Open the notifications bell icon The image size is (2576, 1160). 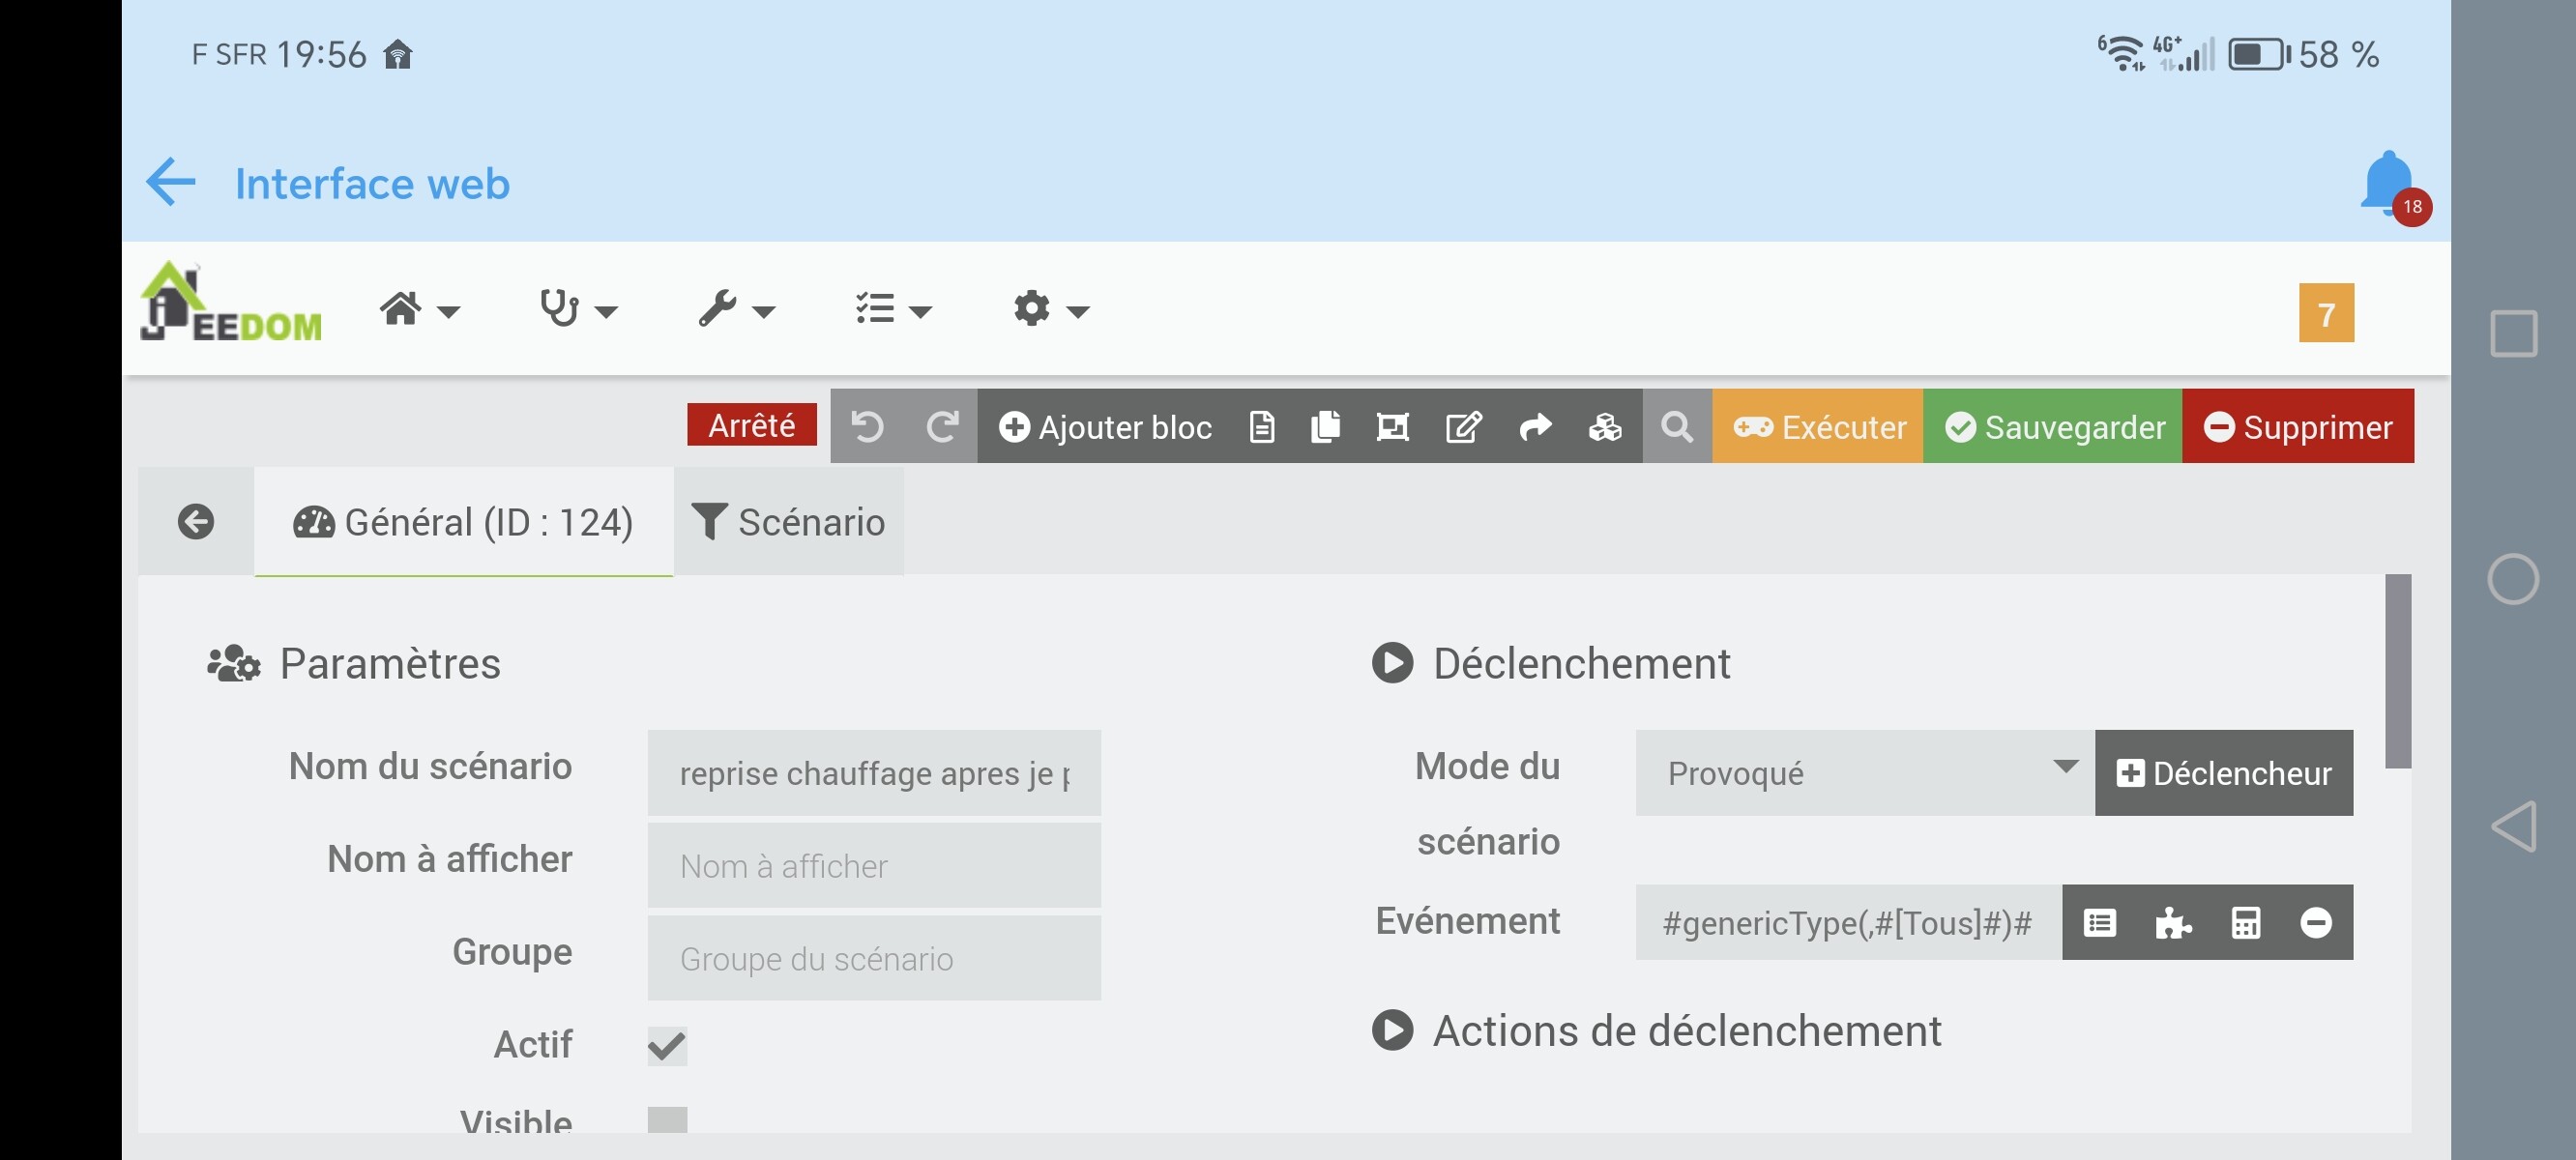point(2388,183)
